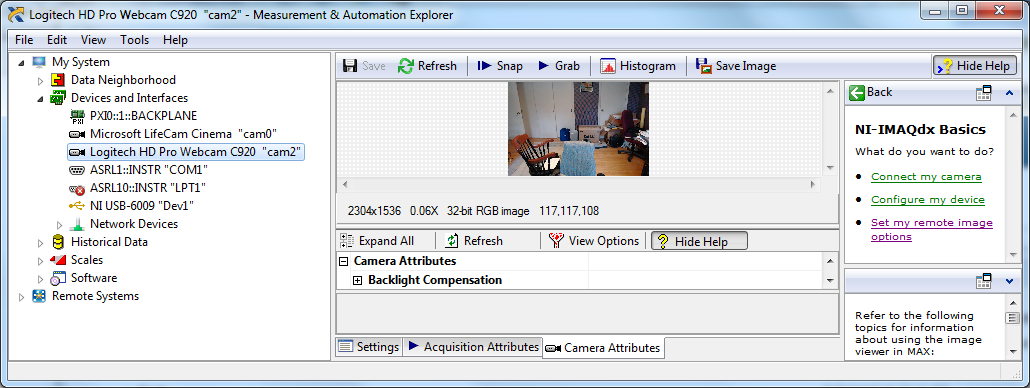Refresh the camera from top toolbar
1030x388 pixels.
(428, 66)
